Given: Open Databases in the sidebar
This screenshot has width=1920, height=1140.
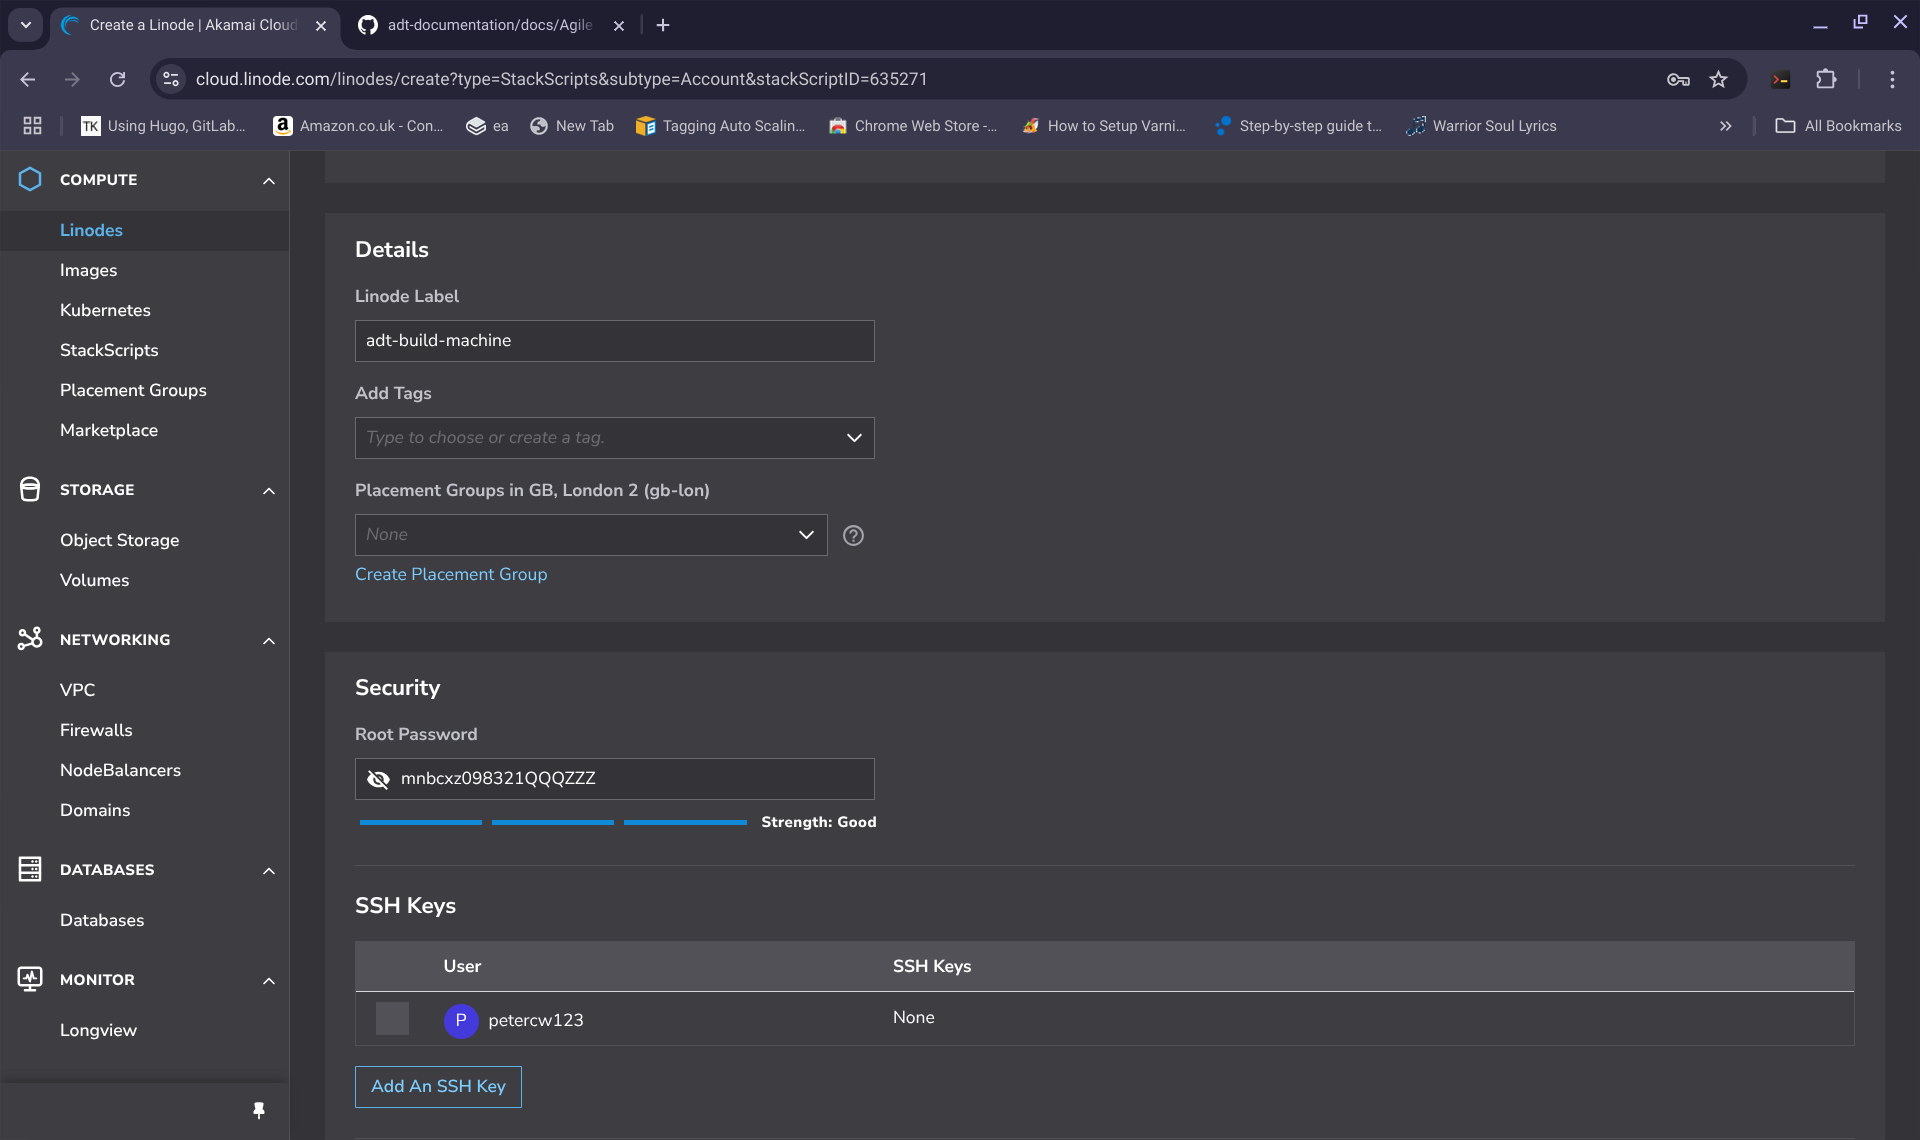Looking at the screenshot, I should click(x=102, y=920).
